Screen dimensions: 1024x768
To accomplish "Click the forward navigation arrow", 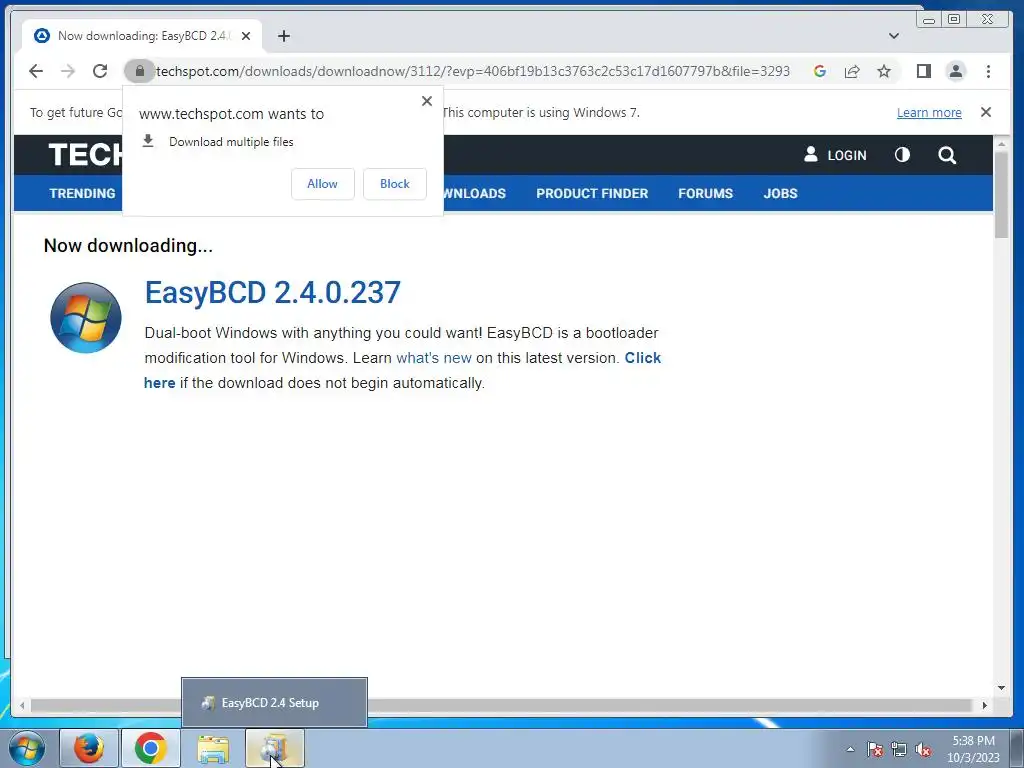I will (68, 71).
